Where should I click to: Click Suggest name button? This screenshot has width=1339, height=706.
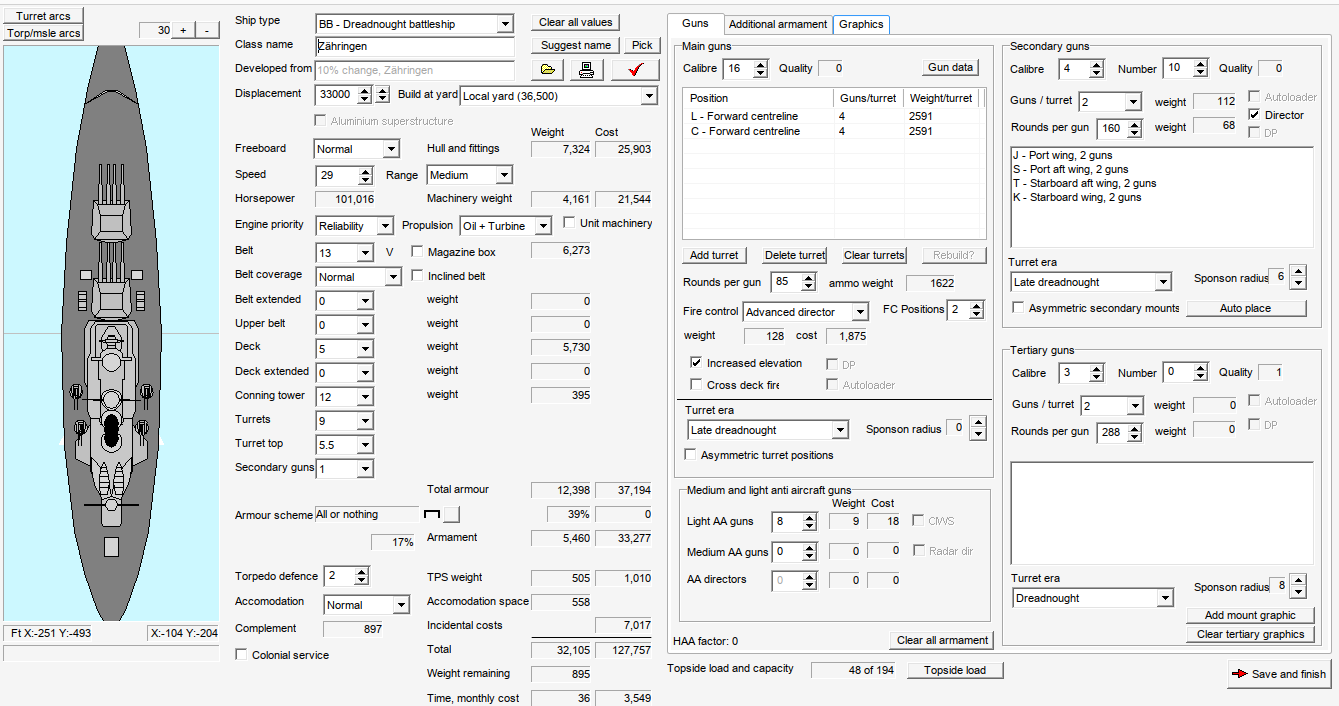click(x=576, y=45)
